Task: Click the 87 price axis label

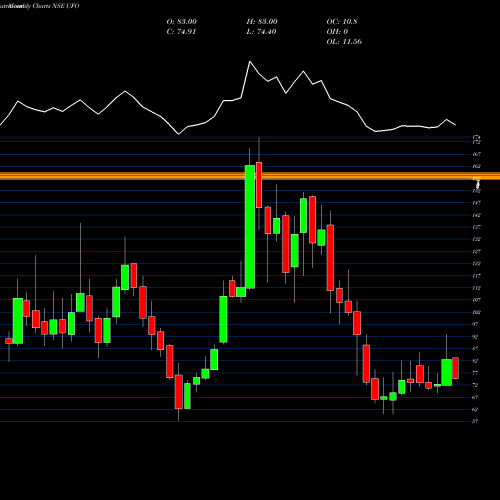Action: point(476,349)
